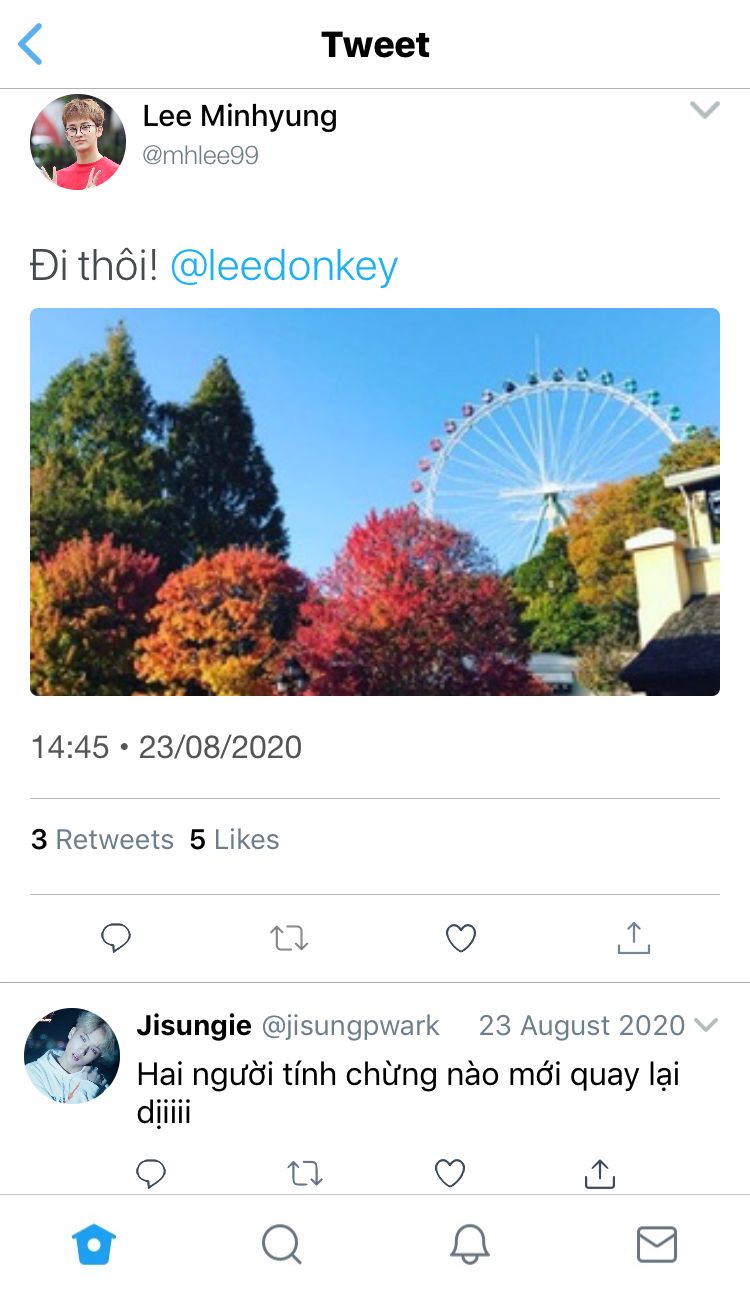This screenshot has height=1294, width=750.
Task: Open Lee Minhyung's profile picture
Action: click(x=78, y=142)
